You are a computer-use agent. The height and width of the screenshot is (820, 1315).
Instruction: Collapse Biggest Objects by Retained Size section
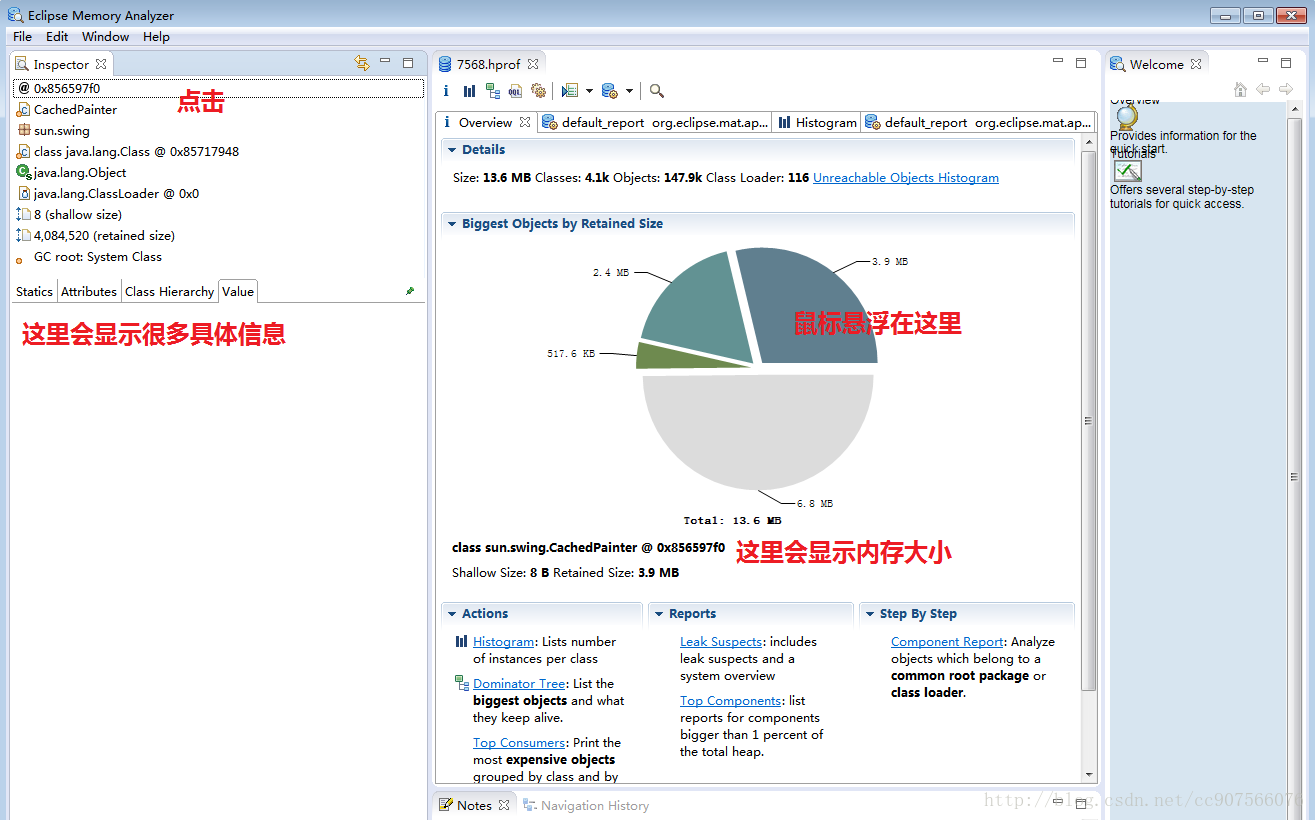452,224
